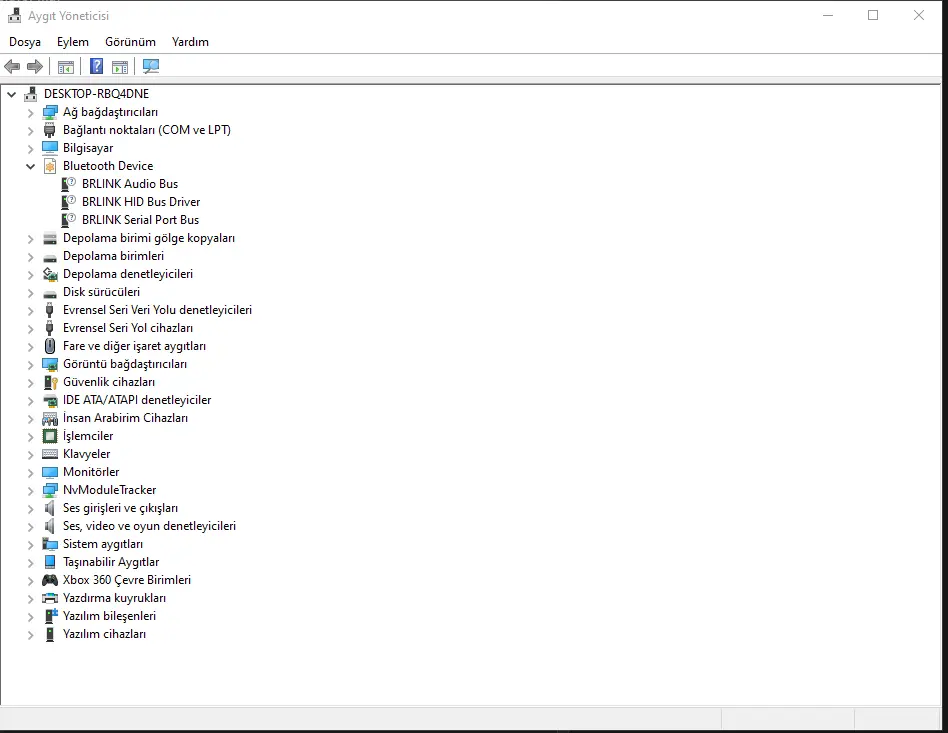The width and height of the screenshot is (948, 733).
Task: Select the Bilgisayar label
Action: [x=88, y=148]
